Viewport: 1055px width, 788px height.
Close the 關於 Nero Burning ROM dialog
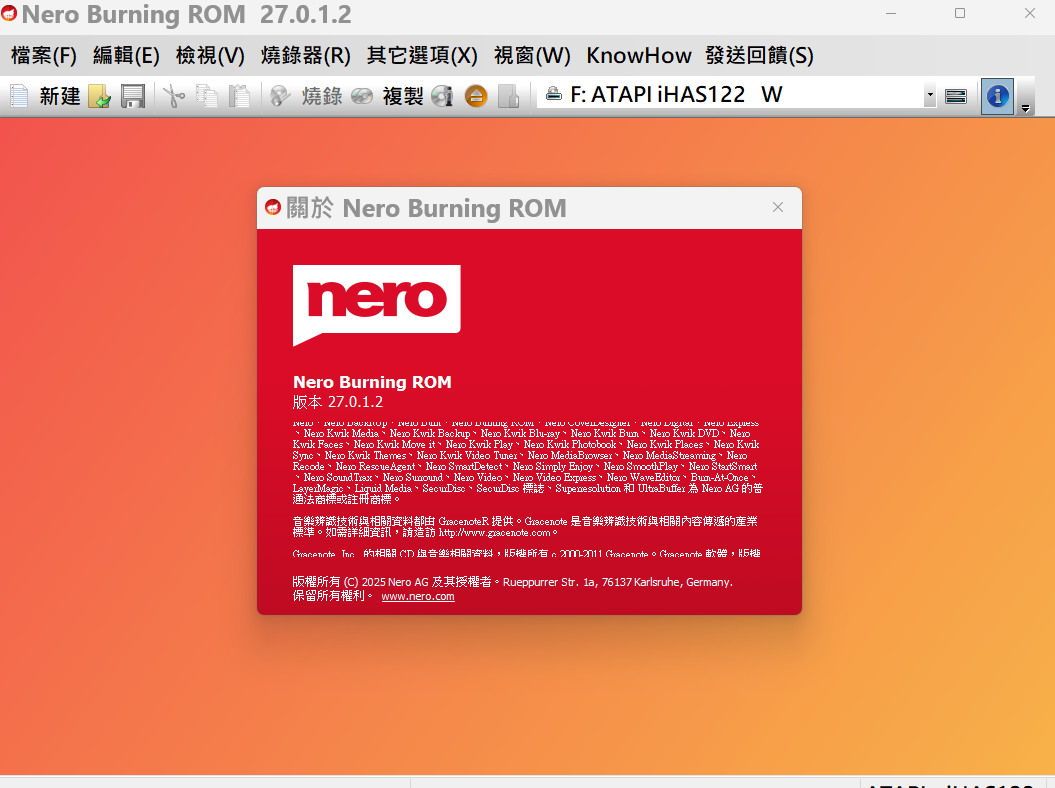(x=778, y=207)
